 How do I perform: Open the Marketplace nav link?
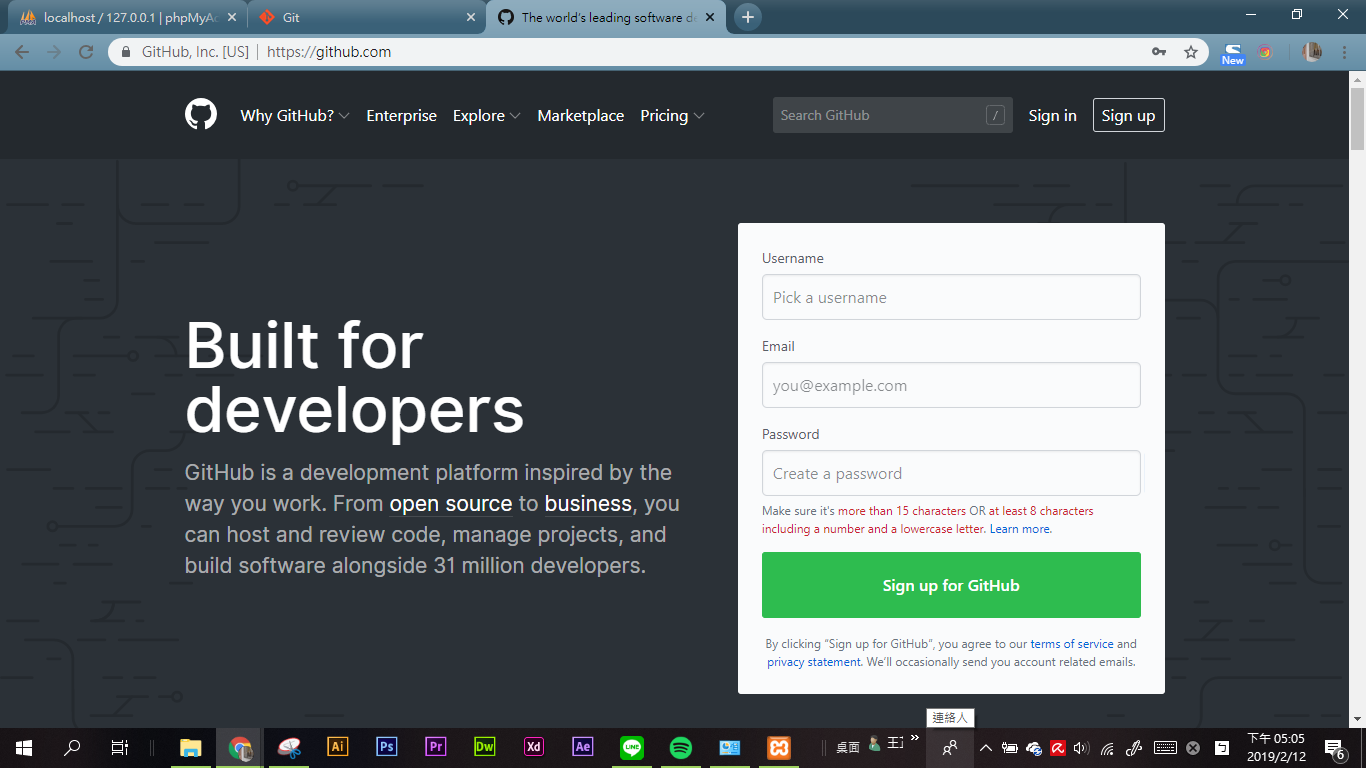(x=581, y=116)
